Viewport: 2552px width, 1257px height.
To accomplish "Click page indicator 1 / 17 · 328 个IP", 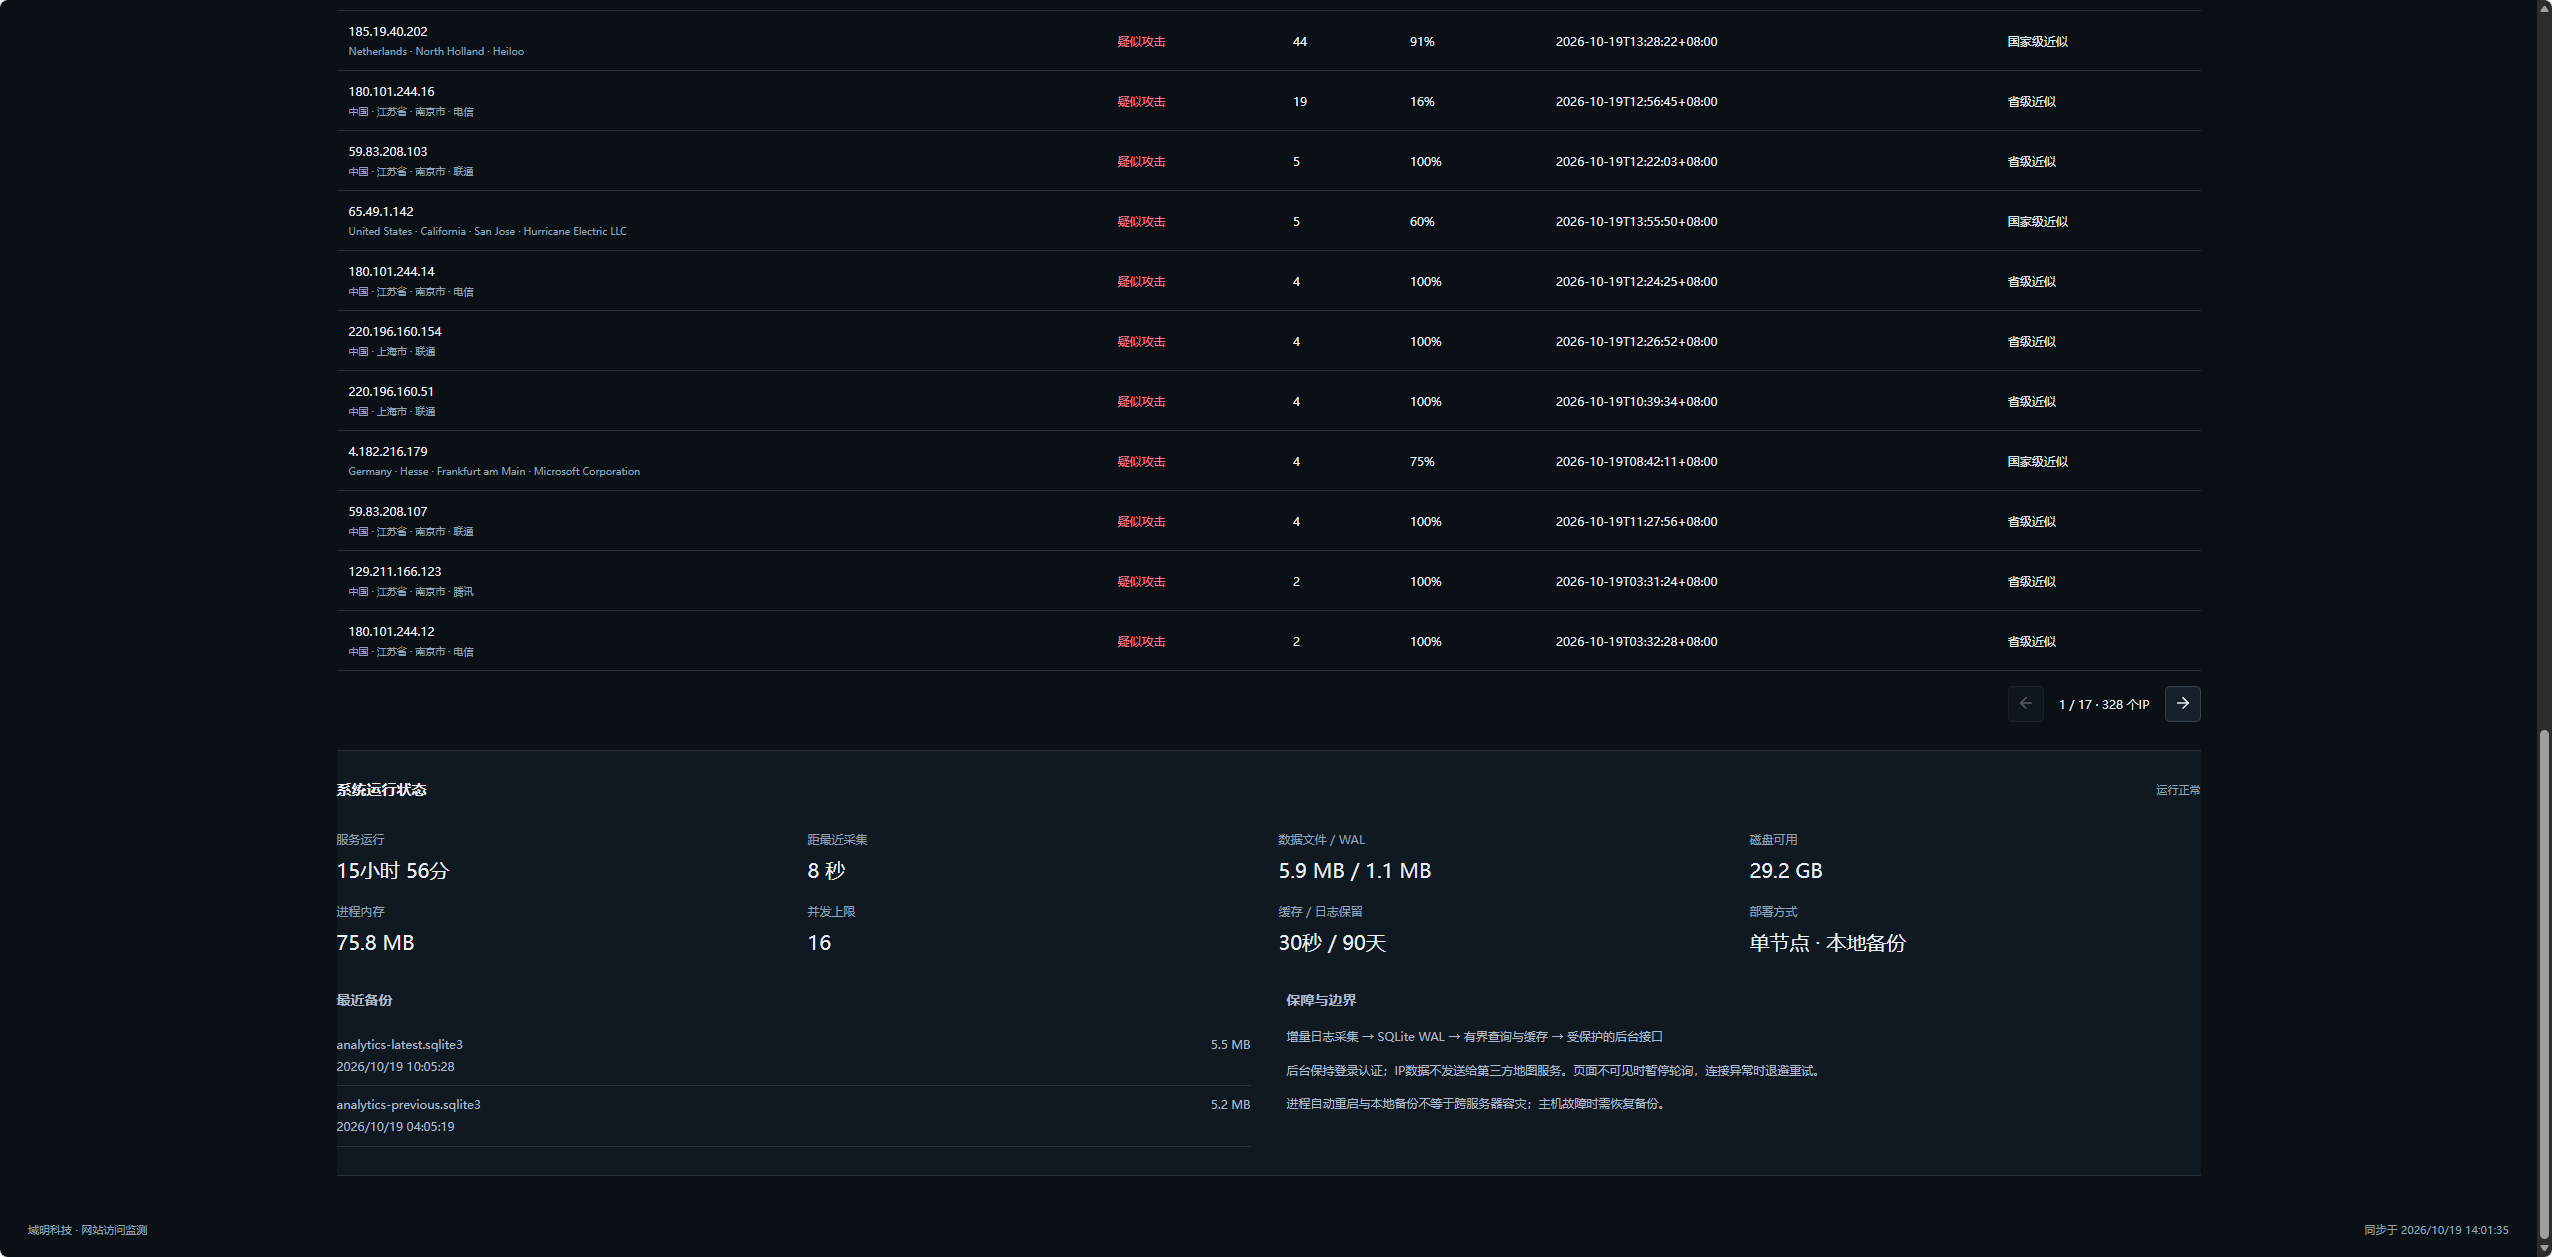I will pos(2104,705).
